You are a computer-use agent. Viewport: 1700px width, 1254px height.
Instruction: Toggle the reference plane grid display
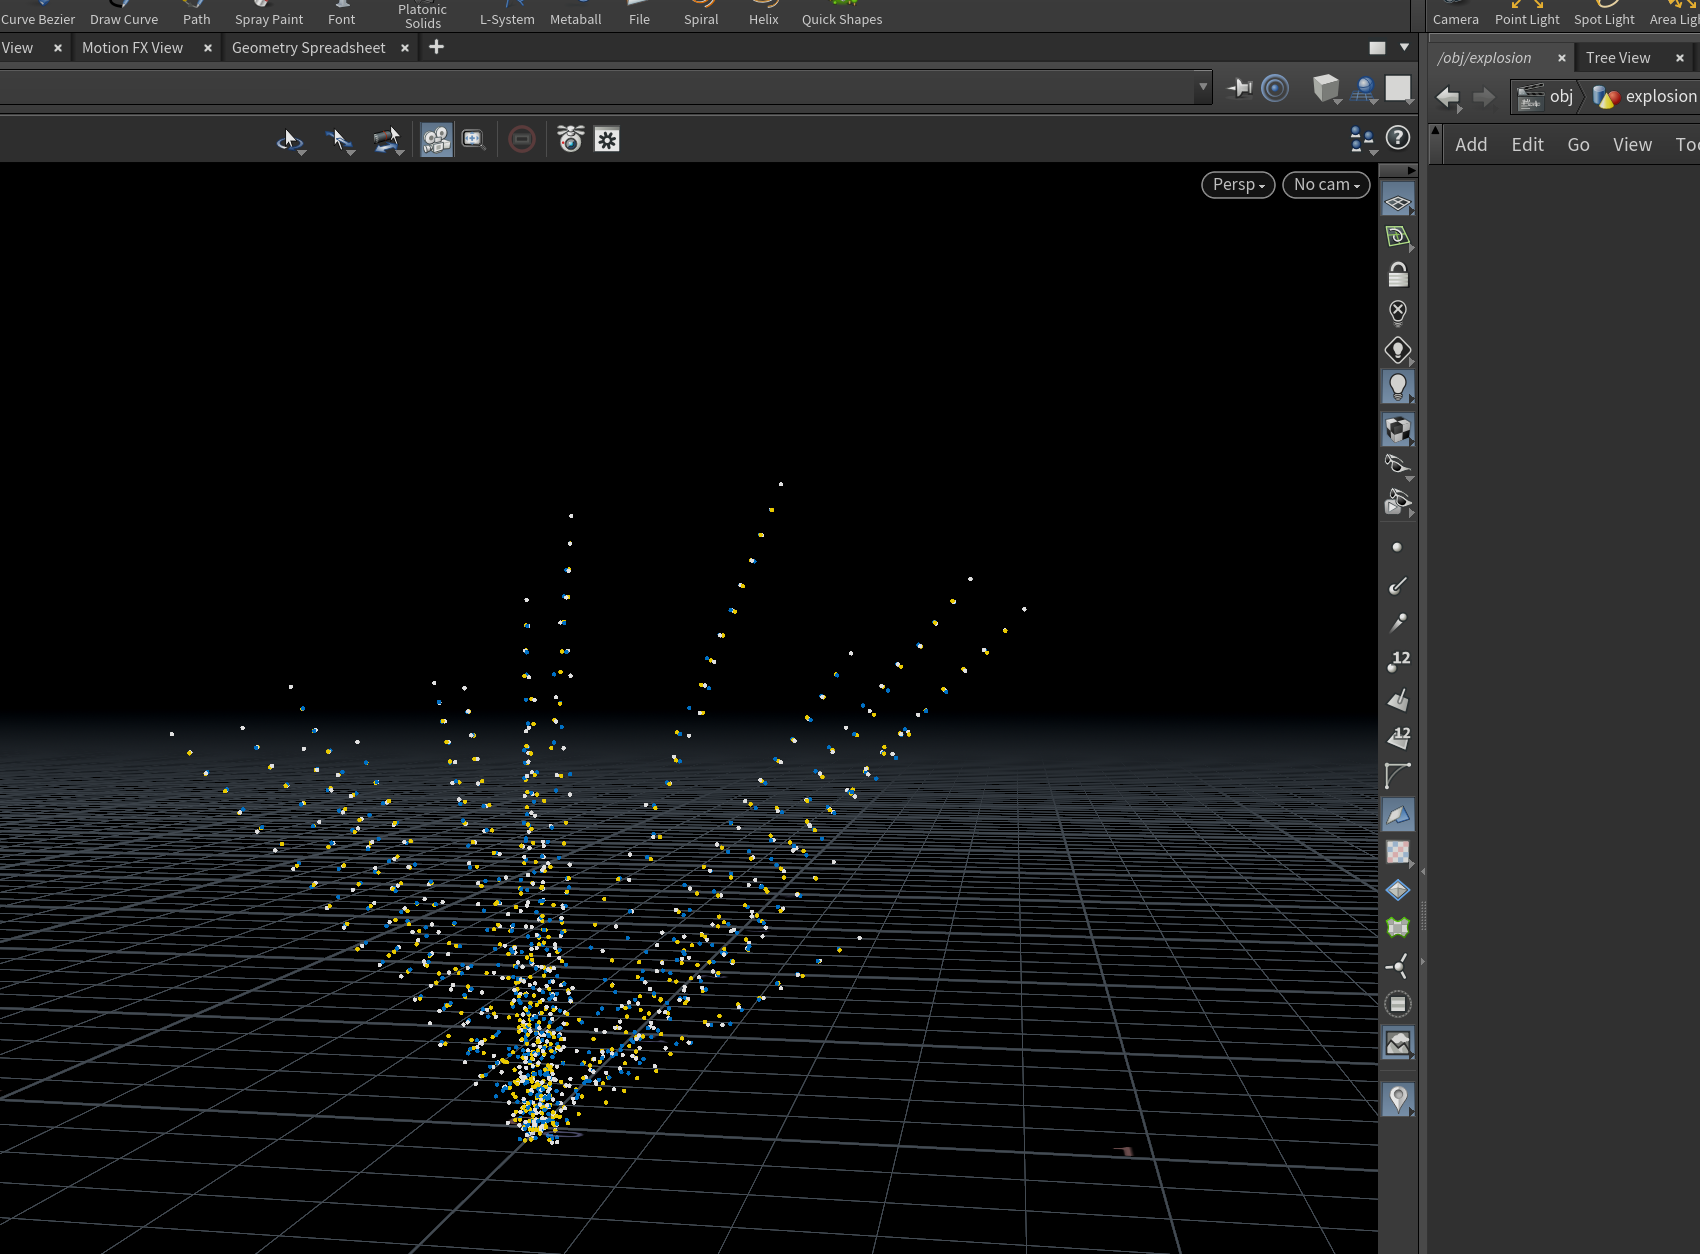[x=1398, y=201]
